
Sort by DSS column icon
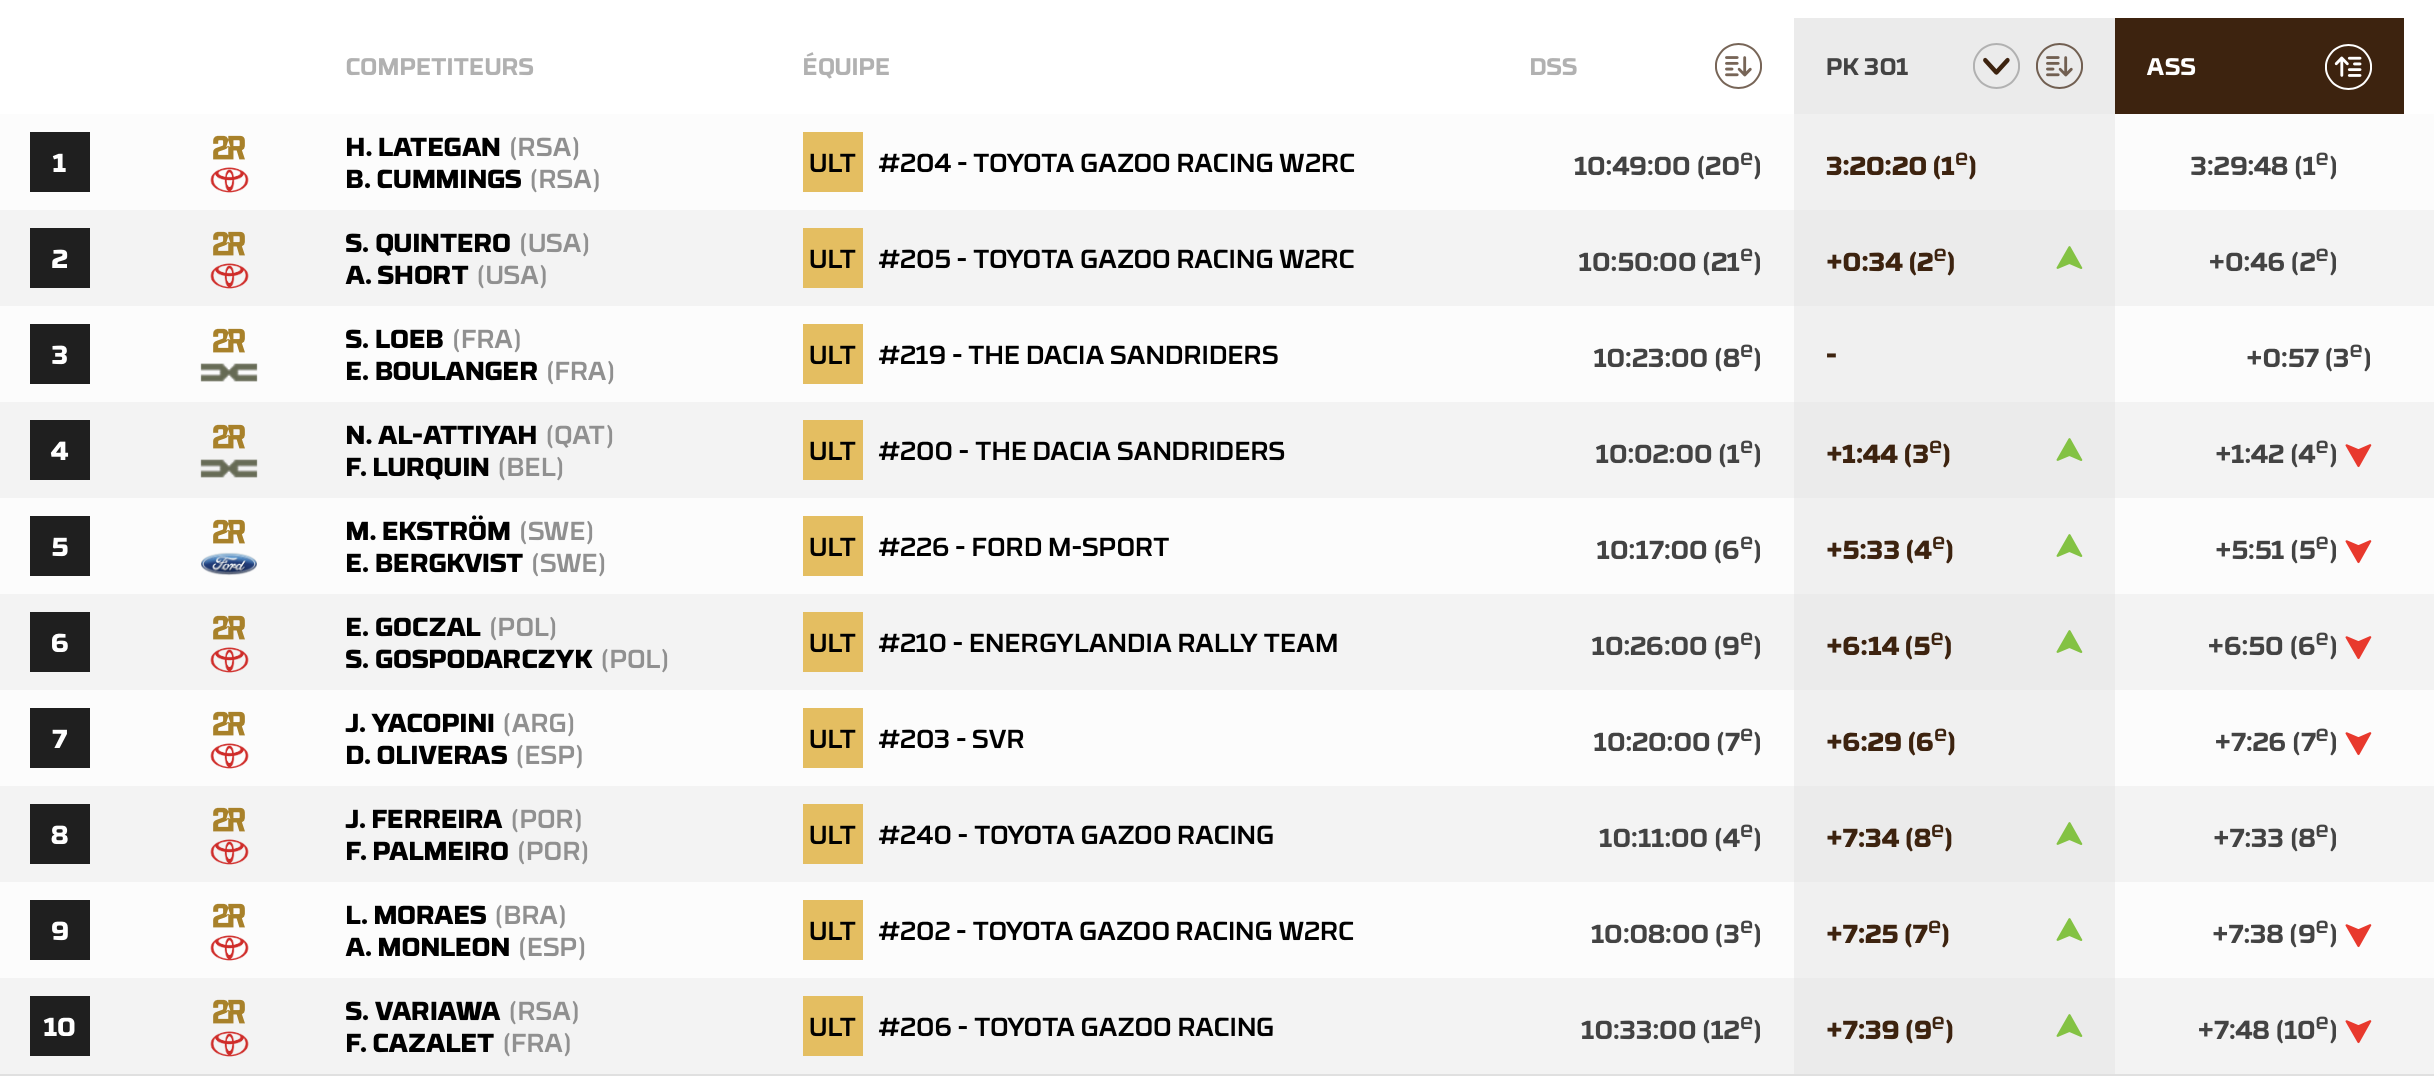[x=1738, y=67]
